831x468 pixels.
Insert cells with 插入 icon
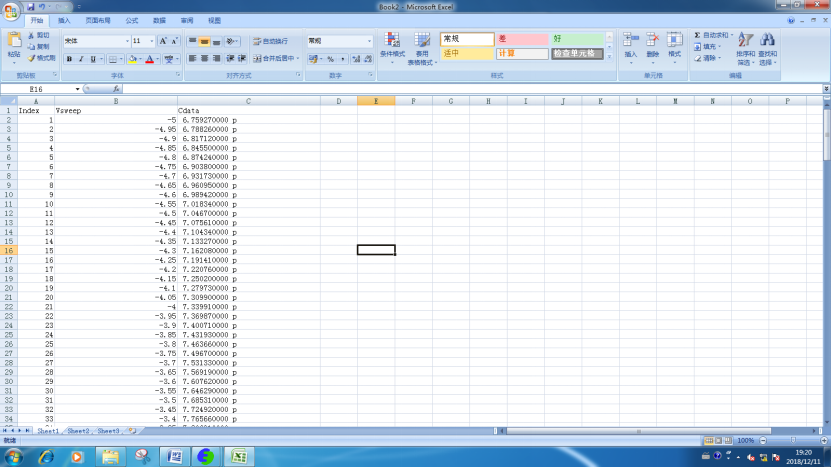coord(631,48)
